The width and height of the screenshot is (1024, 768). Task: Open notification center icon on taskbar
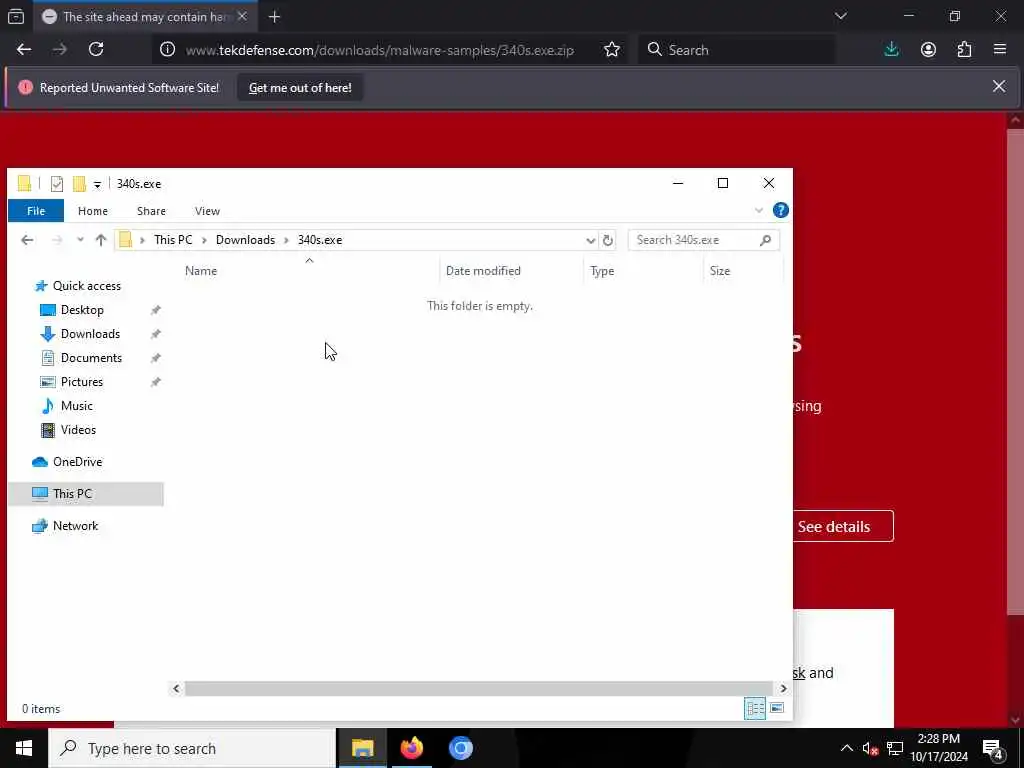click(993, 749)
